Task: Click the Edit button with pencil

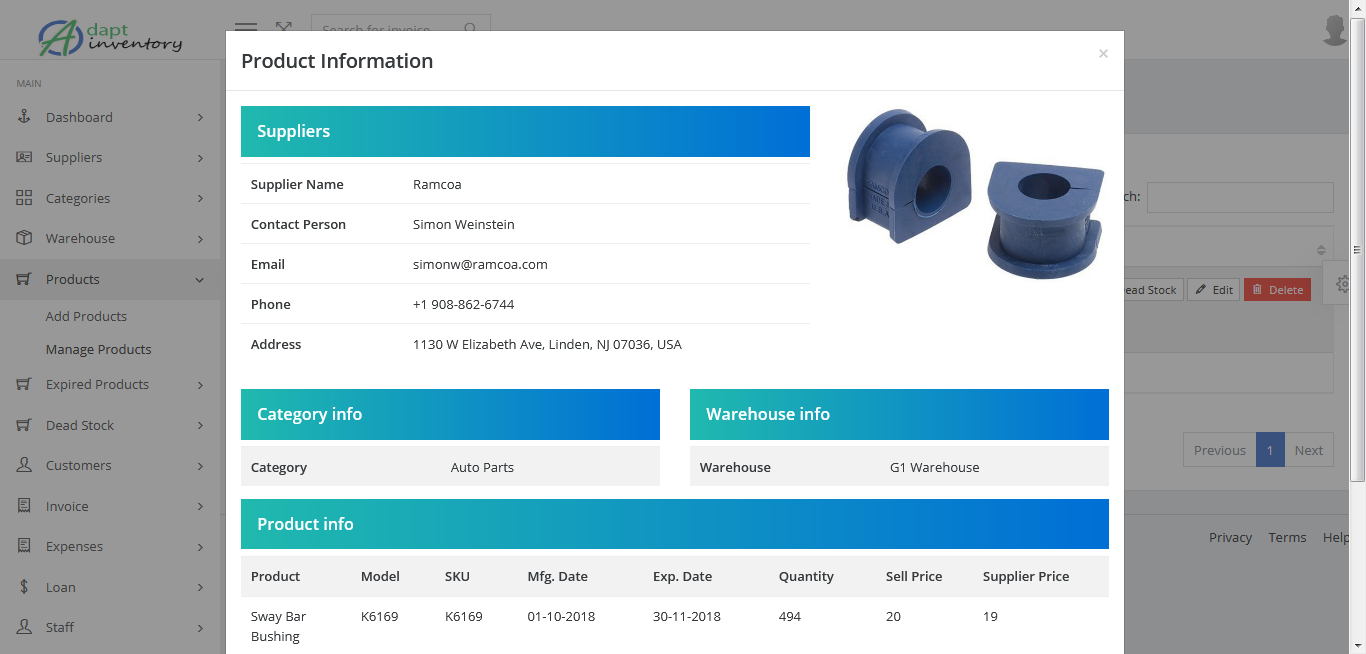Action: (1213, 289)
